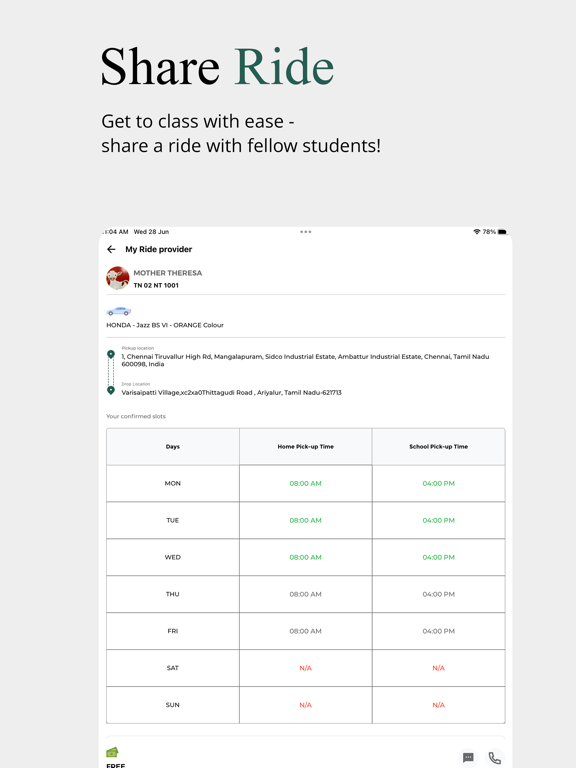Select Tuesday 04:00 PM school pick-up slot

438,520
